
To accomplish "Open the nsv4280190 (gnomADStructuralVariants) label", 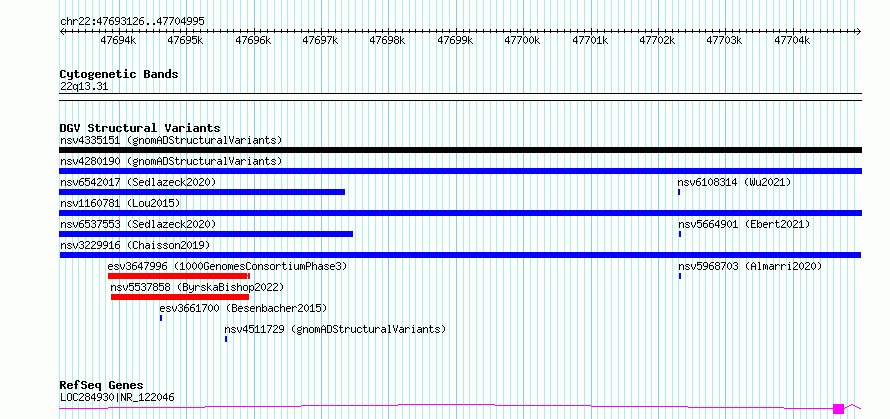I will [171, 161].
